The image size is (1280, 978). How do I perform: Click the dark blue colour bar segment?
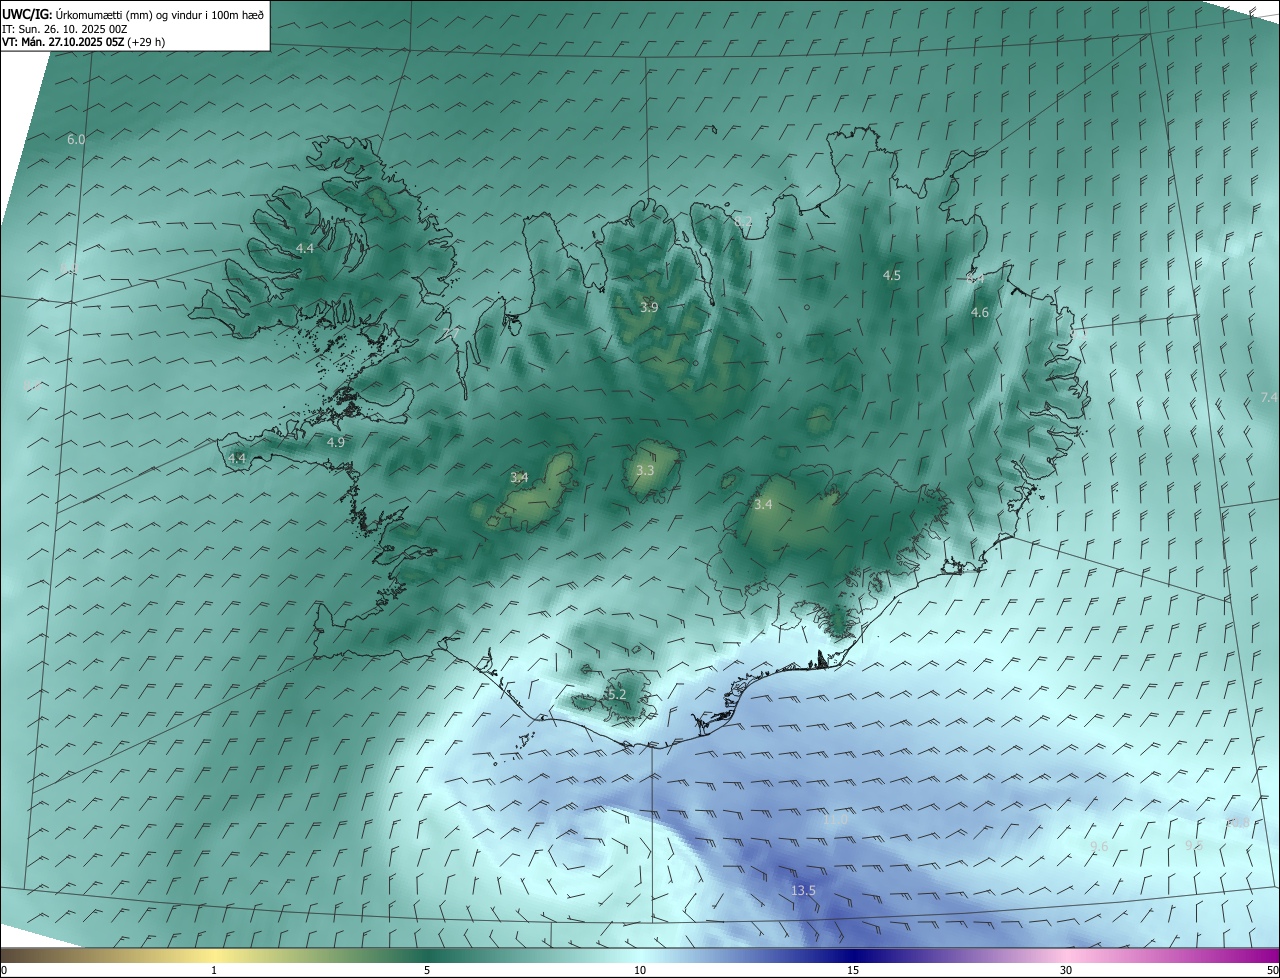pyautogui.click(x=853, y=955)
